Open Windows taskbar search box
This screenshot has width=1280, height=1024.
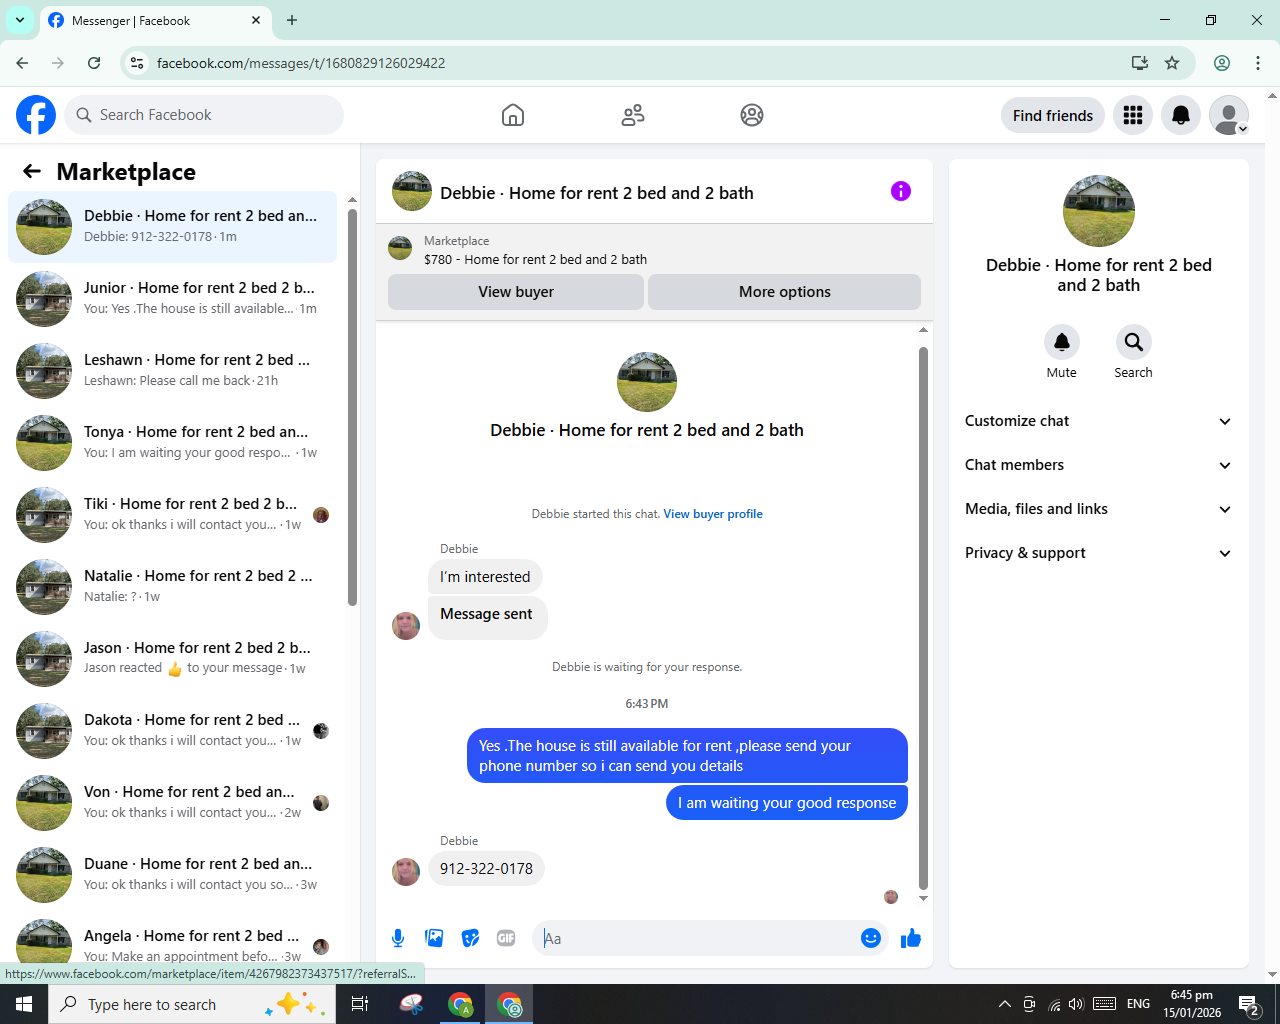(190, 1004)
